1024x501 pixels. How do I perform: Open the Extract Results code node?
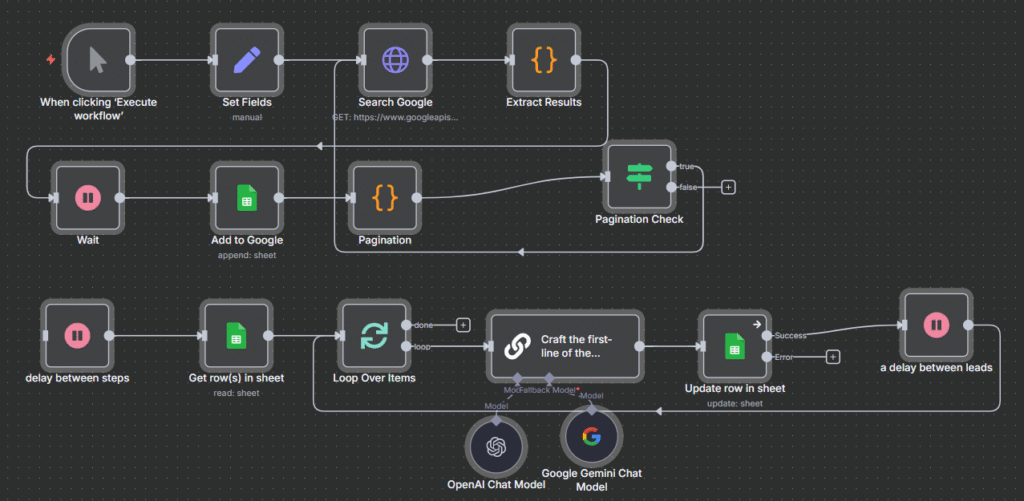tap(543, 60)
